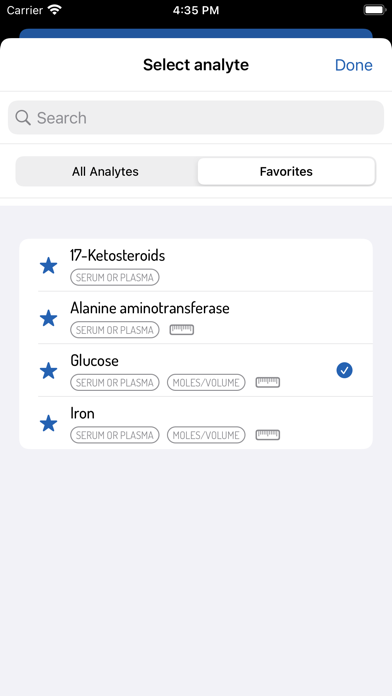Screen dimensions: 392x696
Task: Tap the star icon beside Iron
Action: tap(48, 423)
